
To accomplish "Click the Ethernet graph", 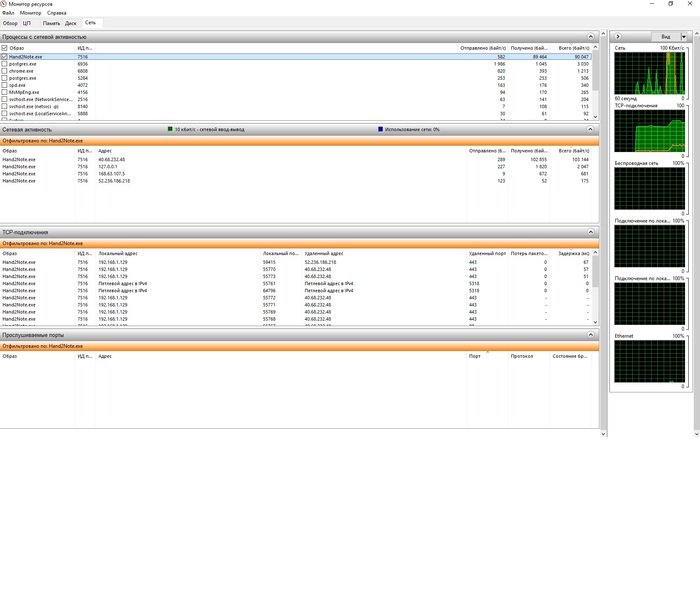I will [x=649, y=361].
